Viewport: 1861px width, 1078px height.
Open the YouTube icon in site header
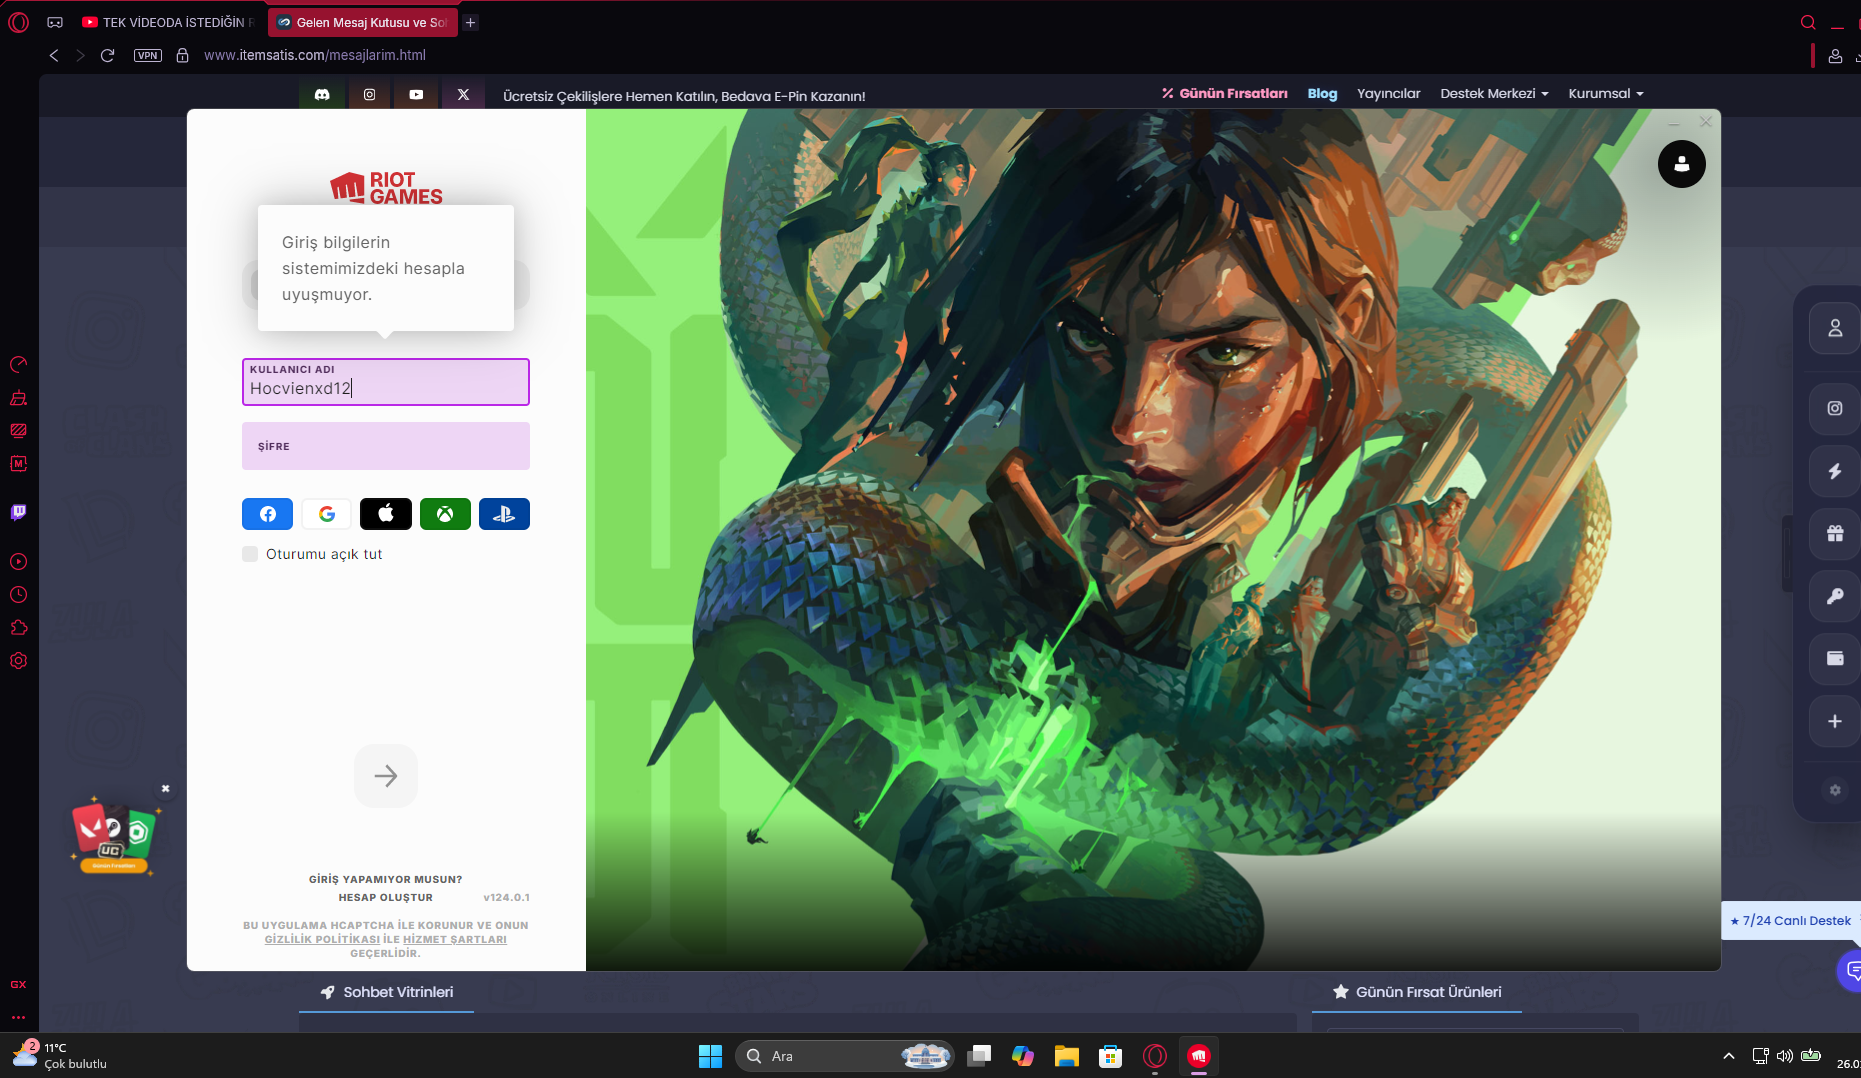click(x=416, y=94)
